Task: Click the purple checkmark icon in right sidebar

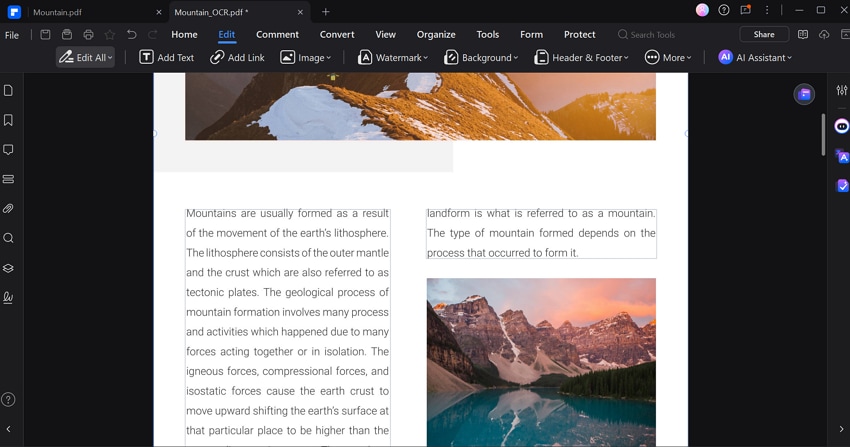Action: (x=842, y=186)
